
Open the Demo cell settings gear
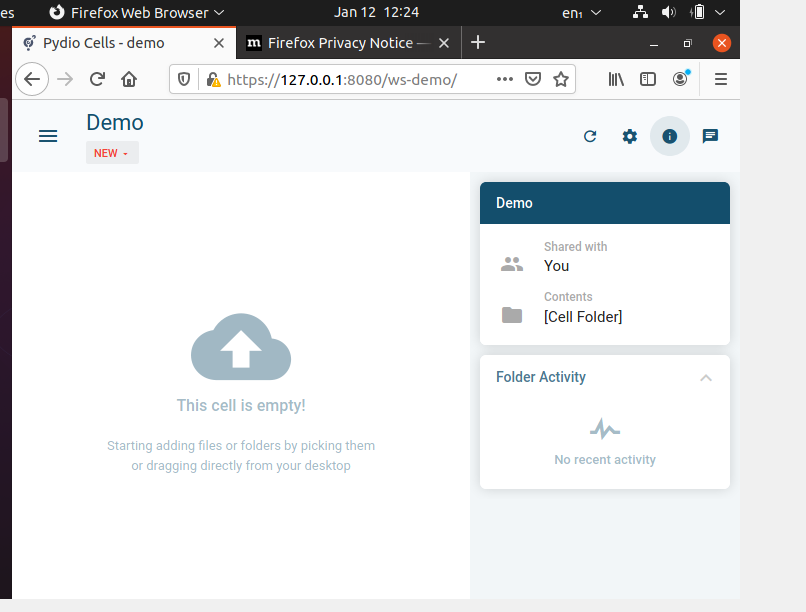630,136
